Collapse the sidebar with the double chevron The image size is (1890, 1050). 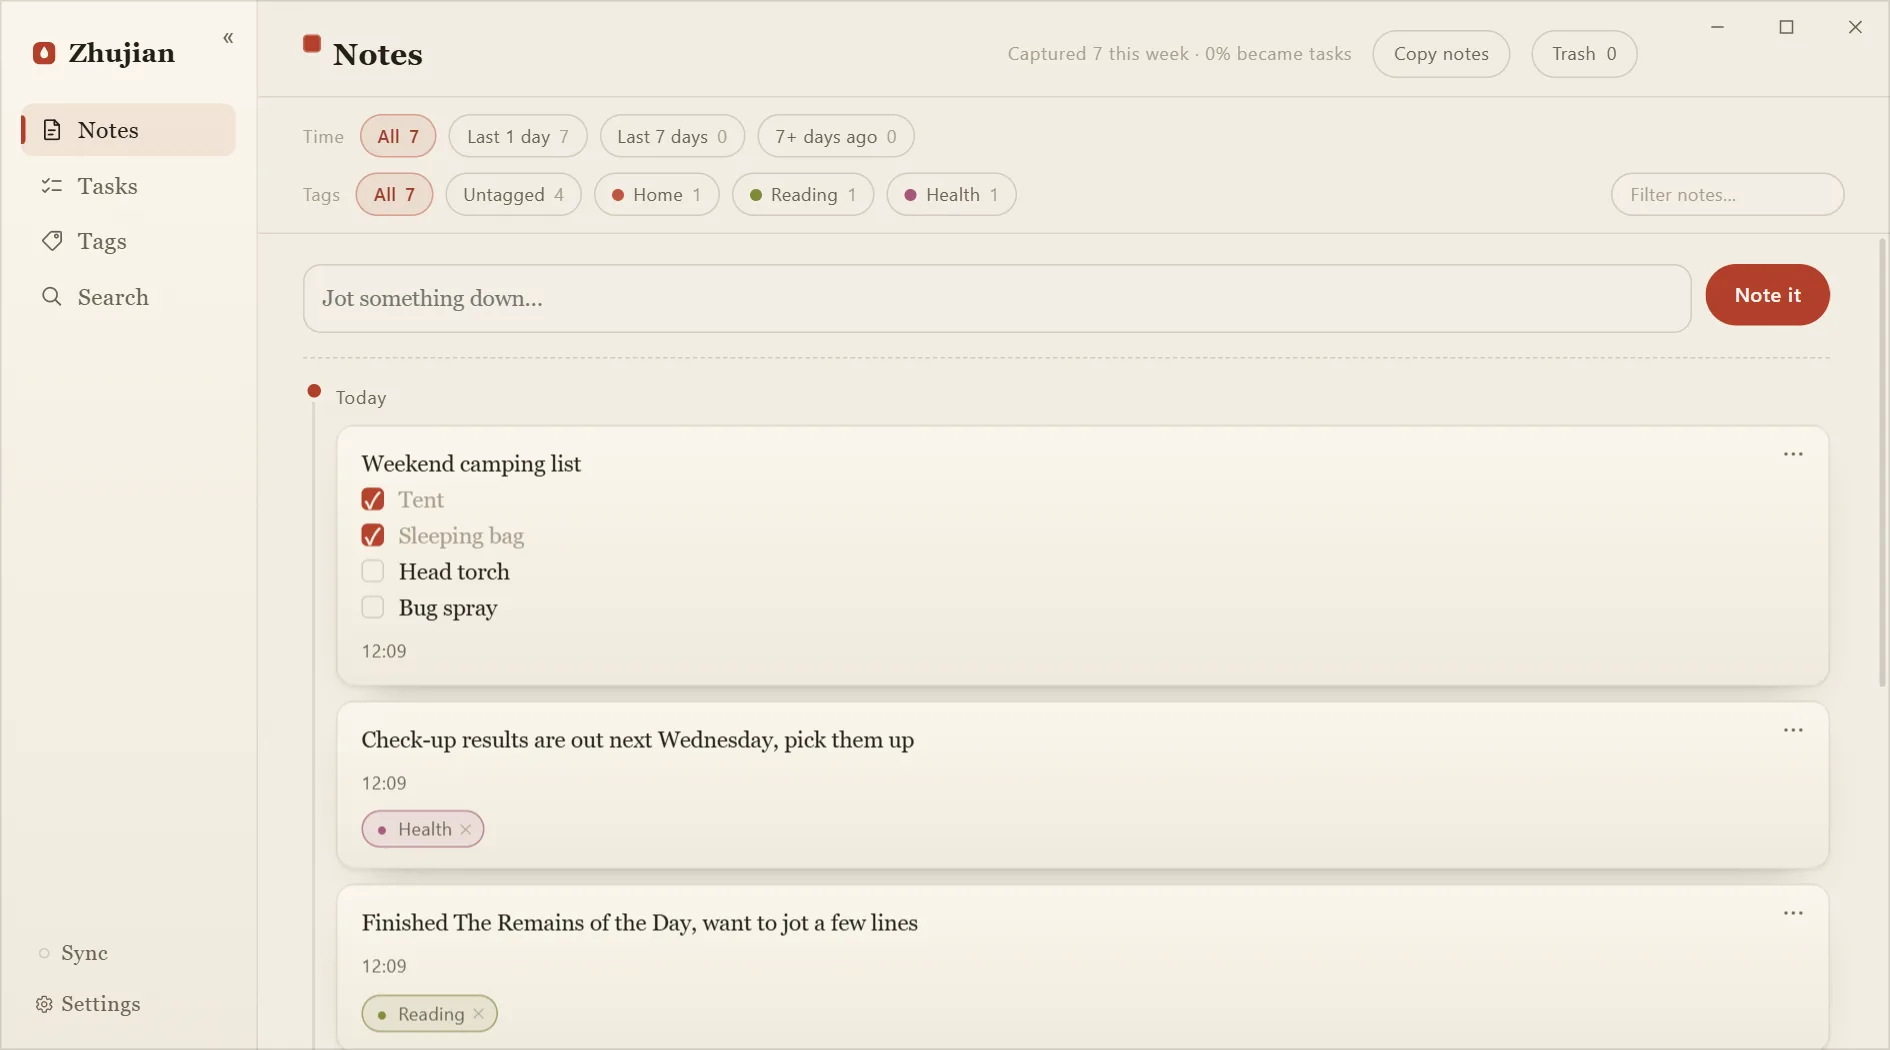[228, 38]
